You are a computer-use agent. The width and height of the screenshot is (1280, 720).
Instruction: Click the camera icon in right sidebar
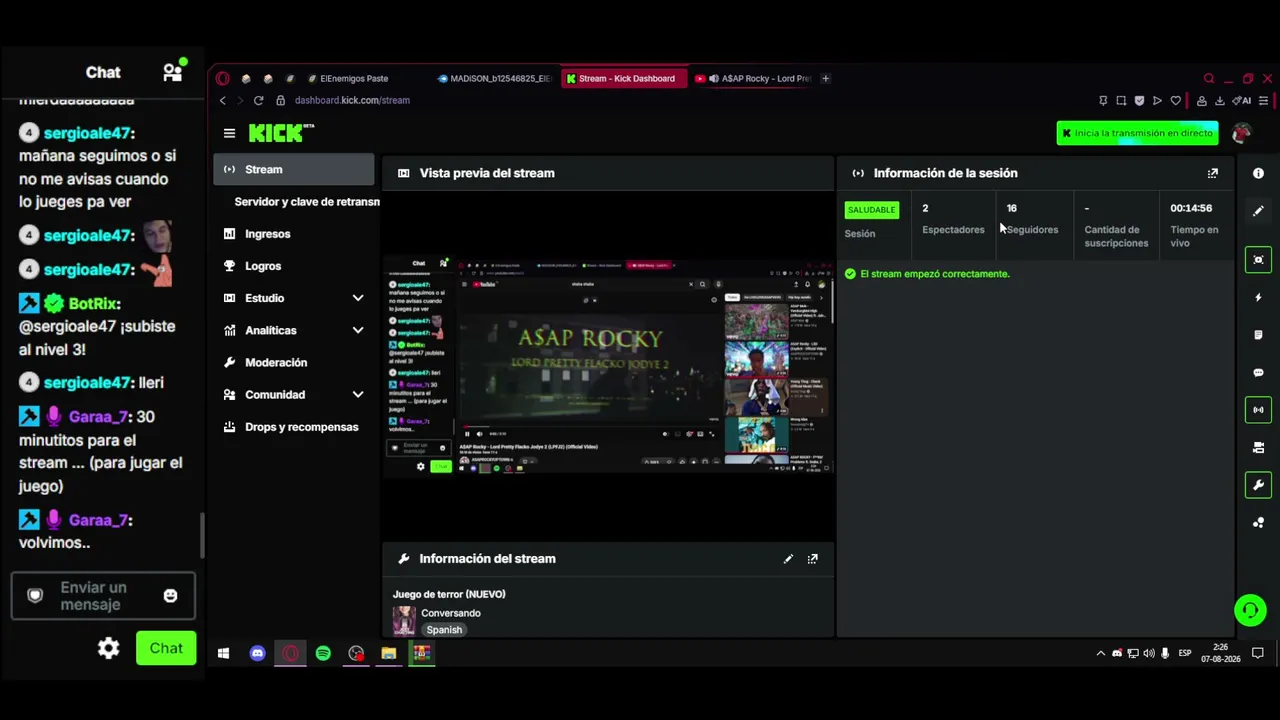coord(1258,447)
